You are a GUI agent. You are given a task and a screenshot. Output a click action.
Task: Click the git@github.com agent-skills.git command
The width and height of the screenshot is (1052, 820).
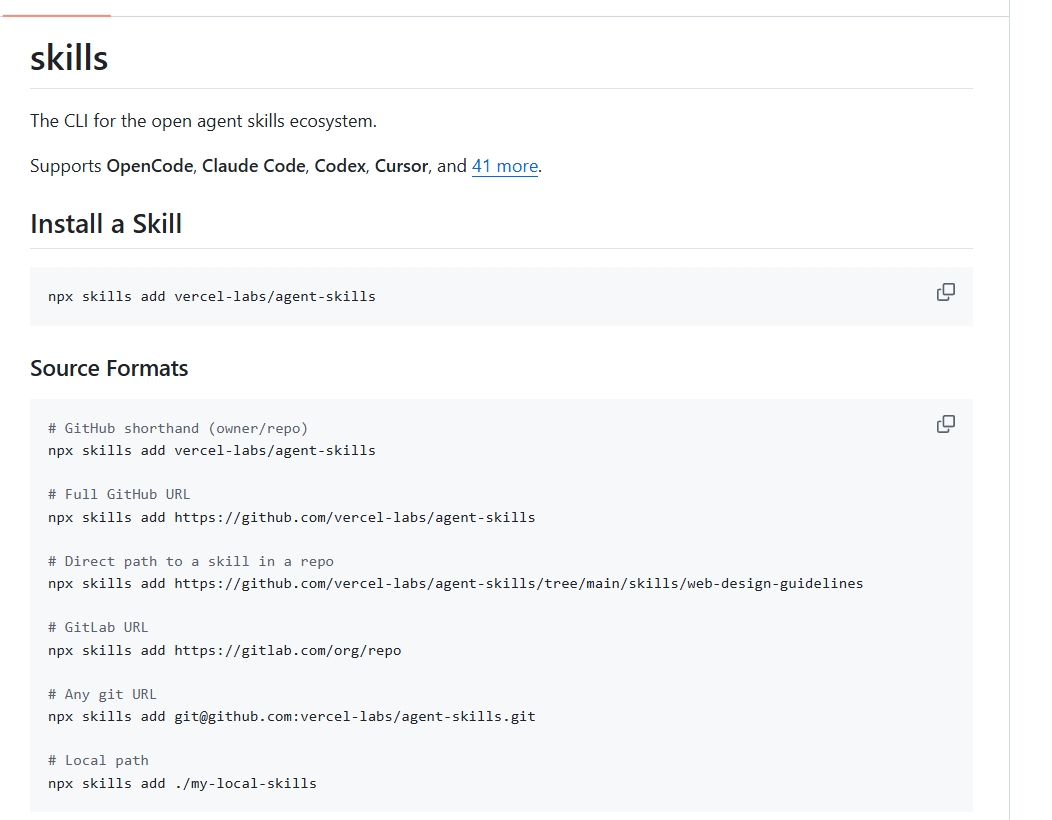[291, 716]
